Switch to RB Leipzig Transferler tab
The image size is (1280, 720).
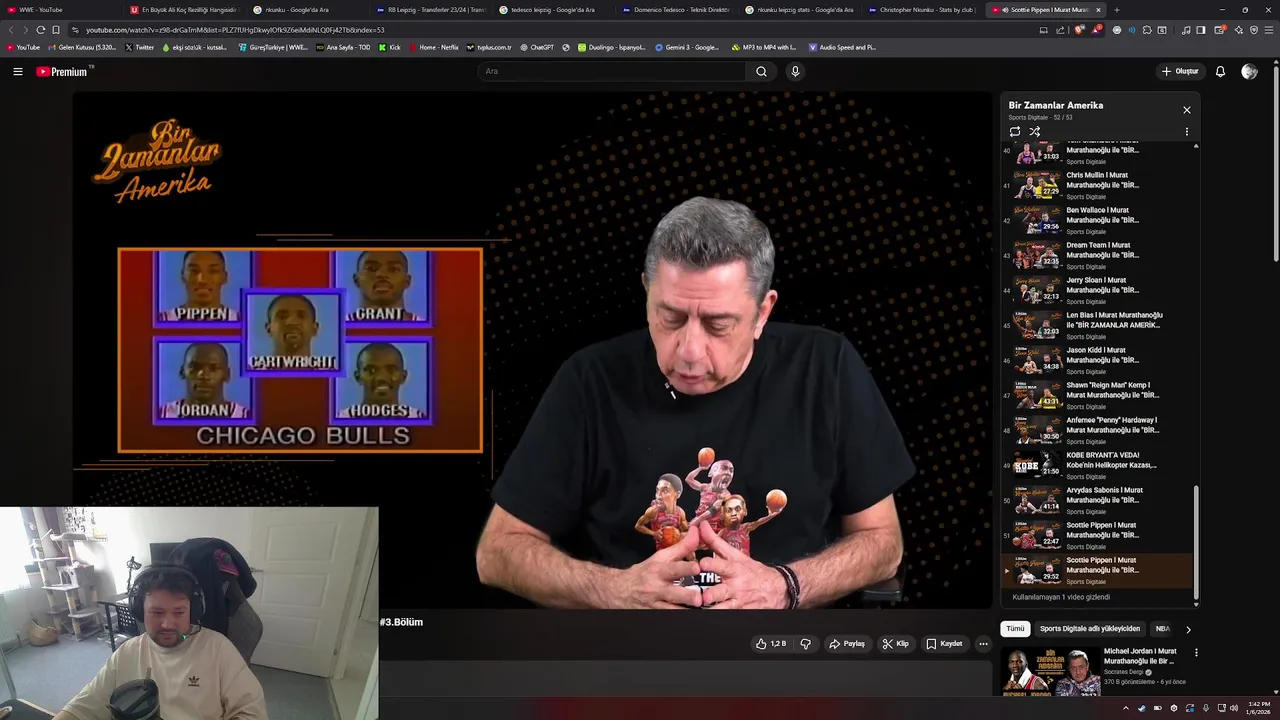click(x=430, y=10)
